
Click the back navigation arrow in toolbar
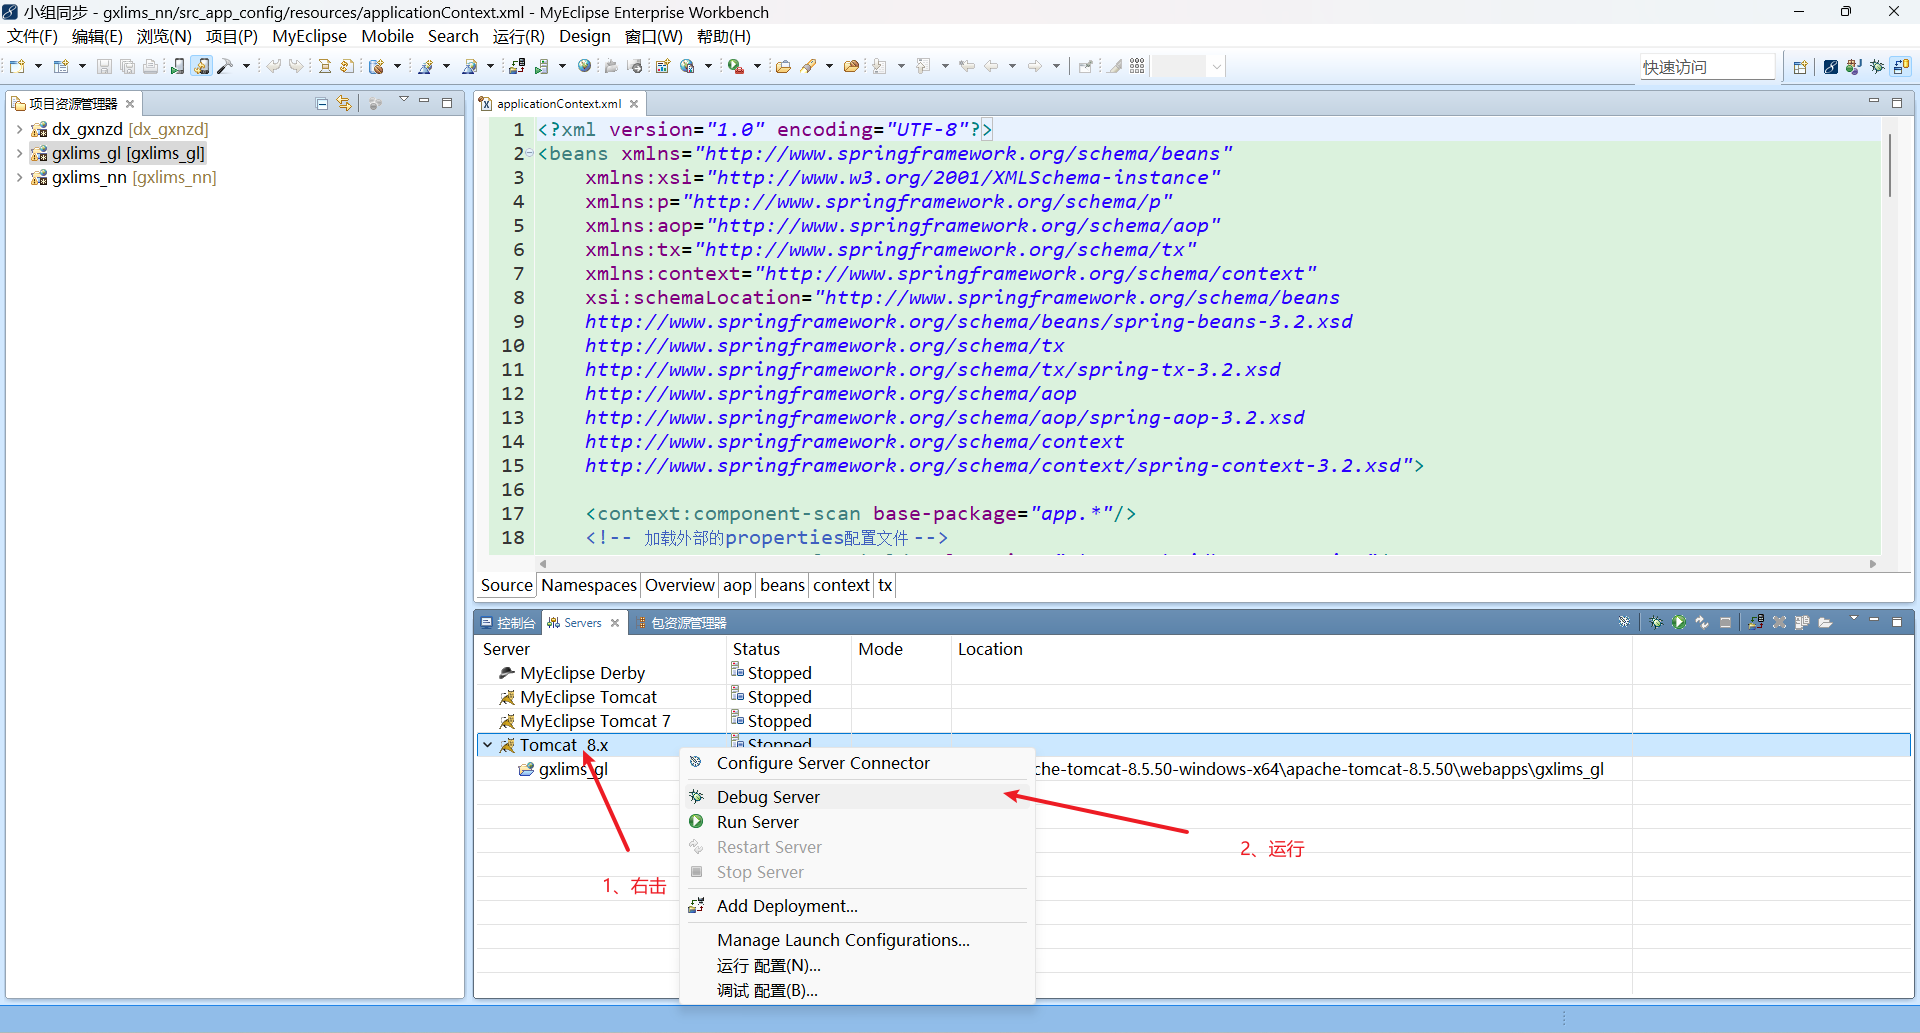coord(991,66)
